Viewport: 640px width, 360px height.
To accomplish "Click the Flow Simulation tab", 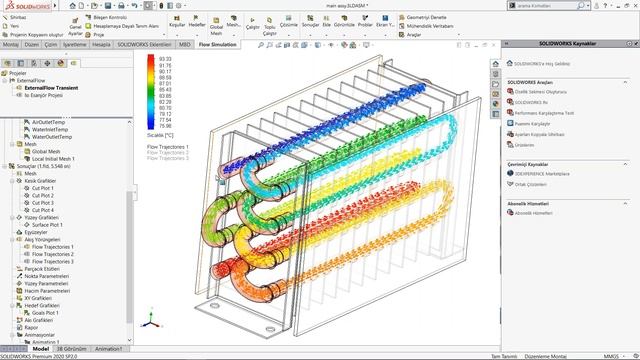I will pos(218,44).
